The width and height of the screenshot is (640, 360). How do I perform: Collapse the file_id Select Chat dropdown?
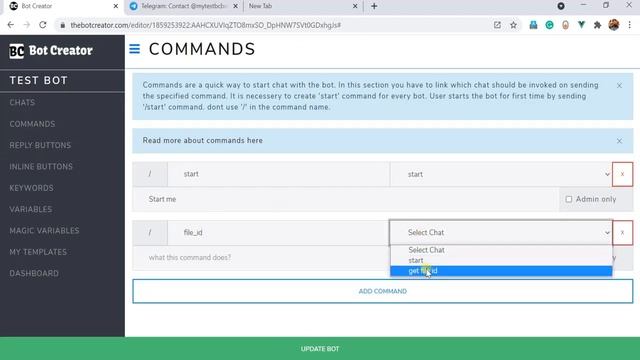click(501, 233)
